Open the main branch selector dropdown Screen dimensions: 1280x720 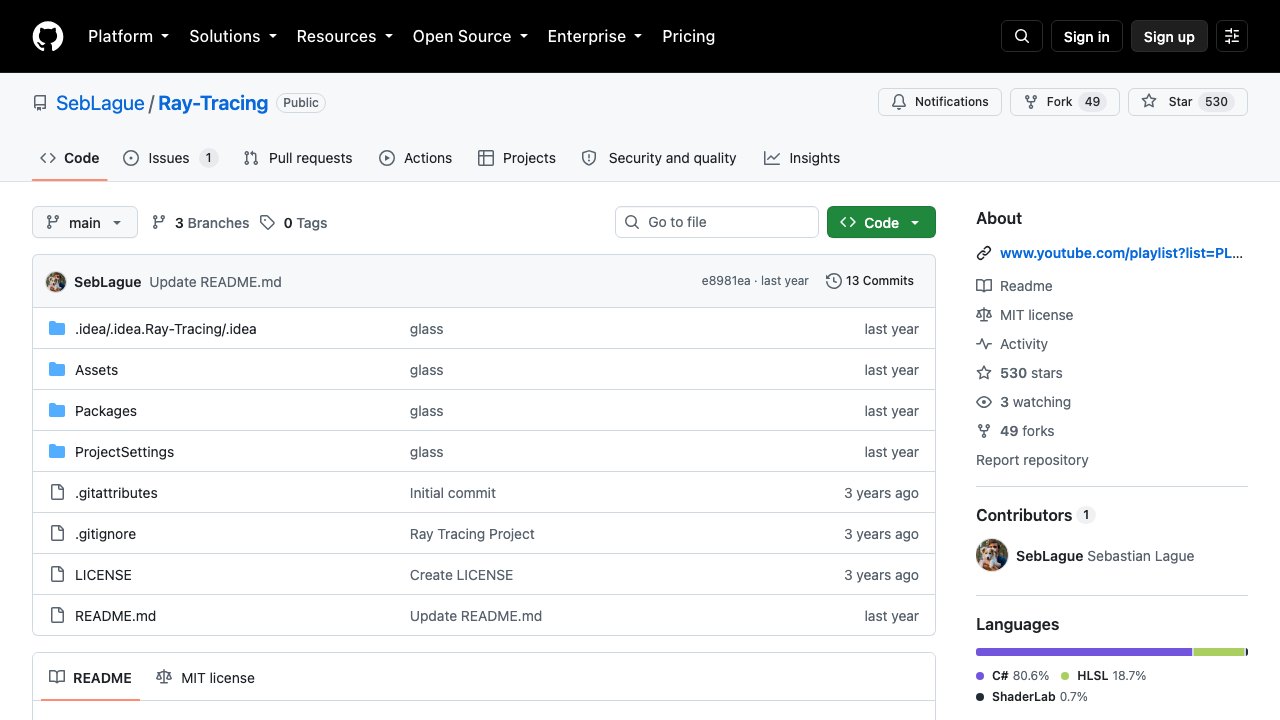(x=85, y=223)
